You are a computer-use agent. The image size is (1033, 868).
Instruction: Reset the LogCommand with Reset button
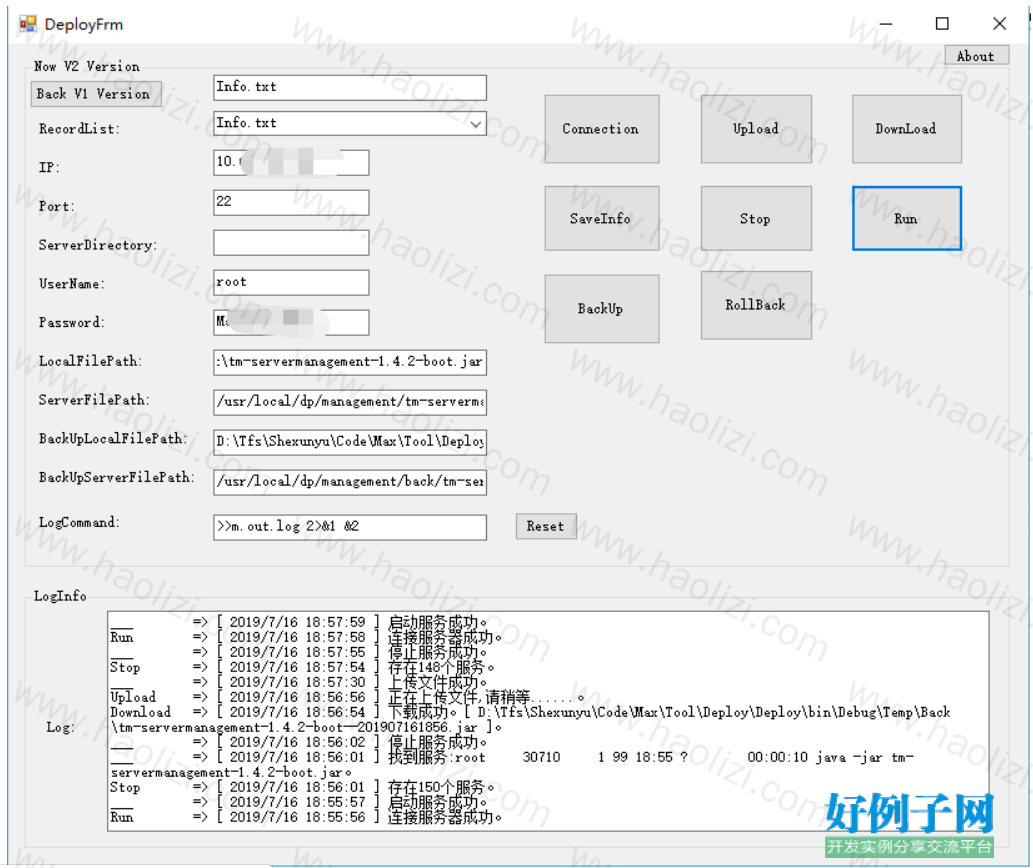(x=546, y=526)
